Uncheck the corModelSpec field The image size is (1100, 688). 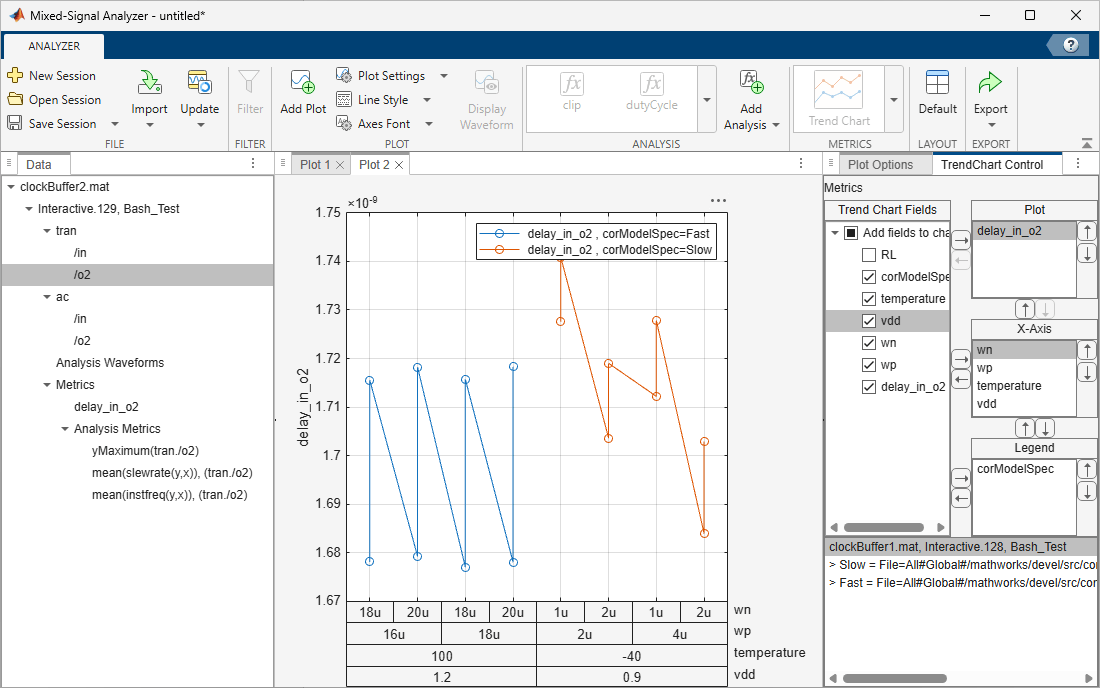(x=868, y=277)
